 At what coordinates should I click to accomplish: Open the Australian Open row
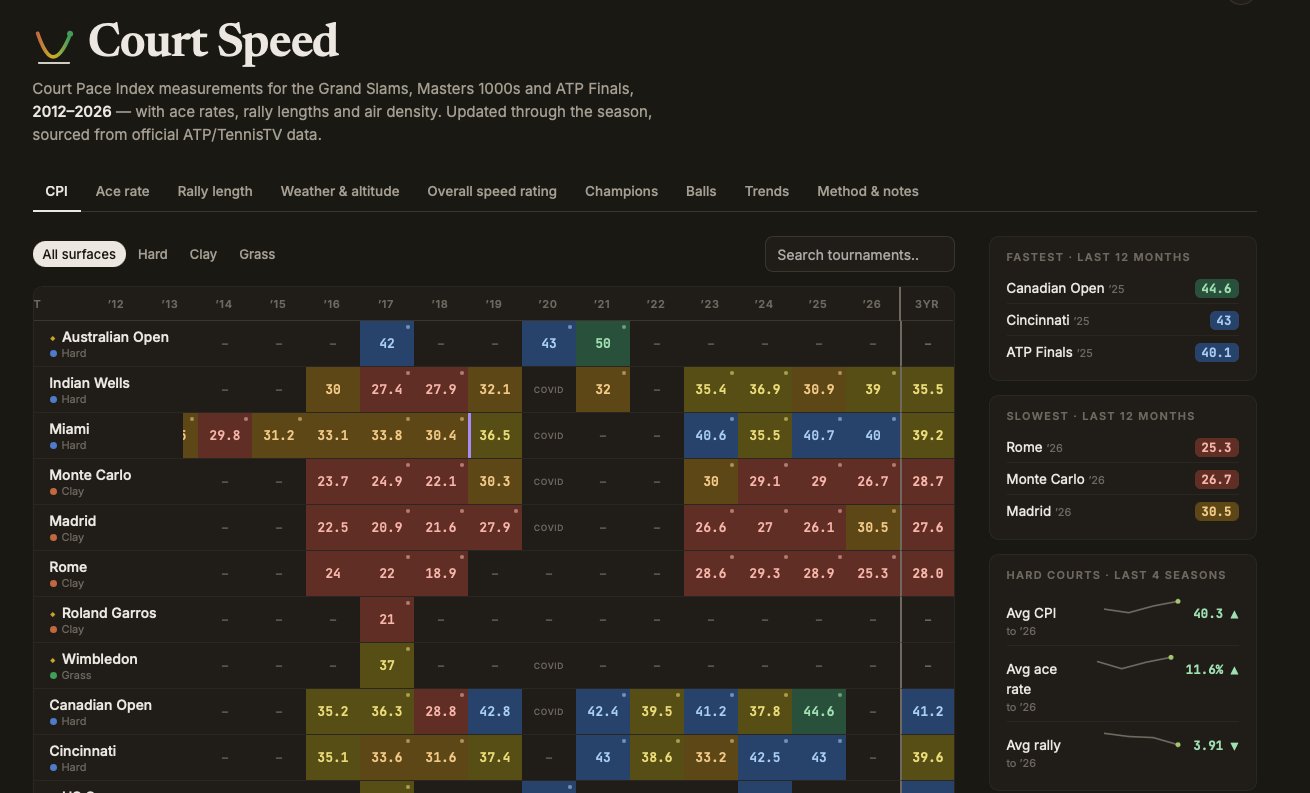click(x=494, y=343)
